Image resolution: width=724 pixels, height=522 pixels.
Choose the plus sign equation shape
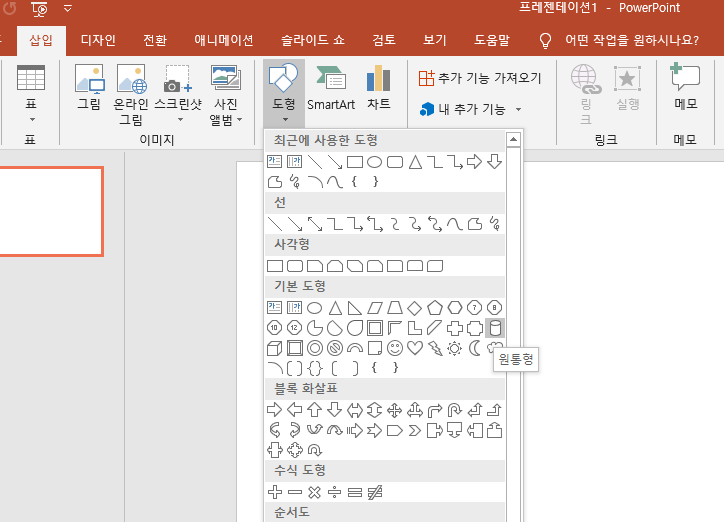pyautogui.click(x=275, y=492)
